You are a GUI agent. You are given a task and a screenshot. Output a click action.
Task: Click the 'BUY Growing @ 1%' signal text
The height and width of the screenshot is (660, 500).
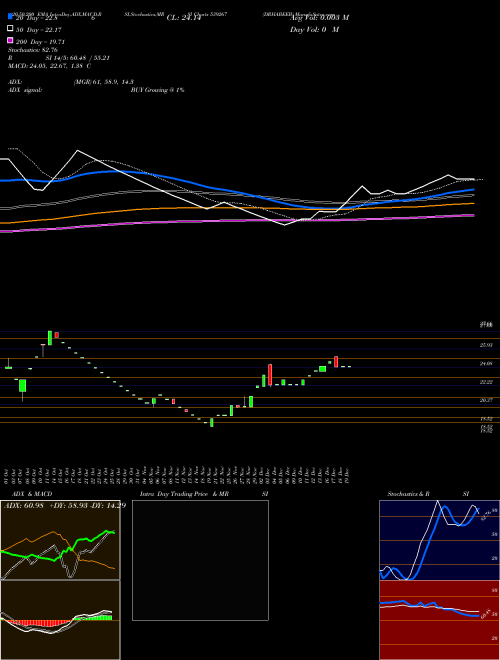pyautogui.click(x=157, y=90)
